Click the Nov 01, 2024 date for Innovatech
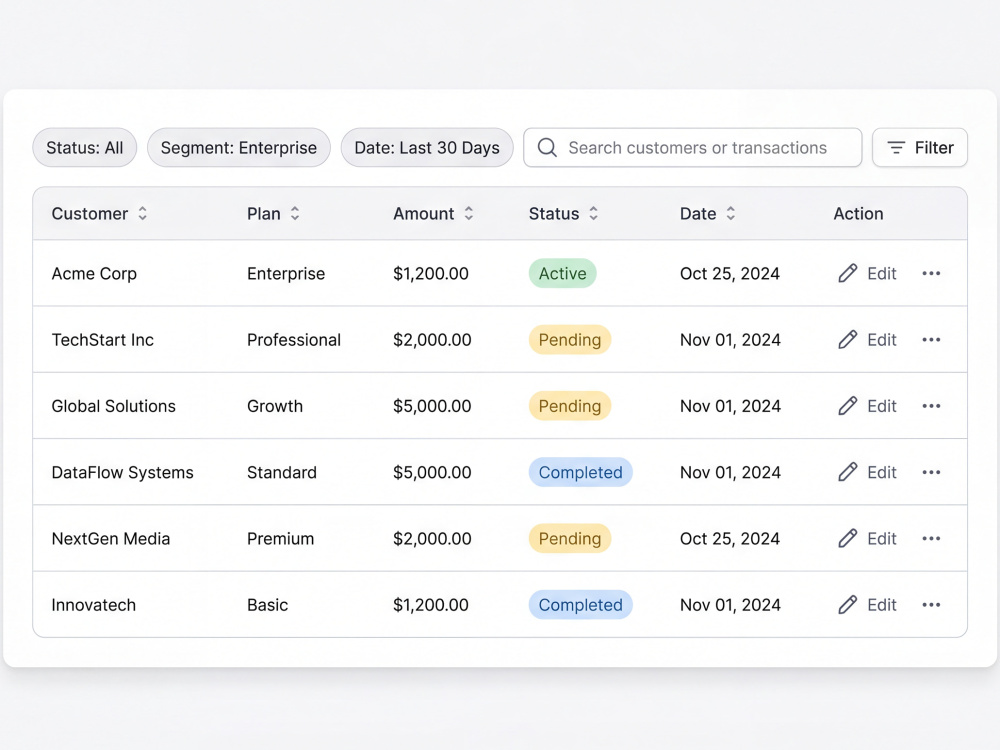The width and height of the screenshot is (1000, 750). (730, 605)
